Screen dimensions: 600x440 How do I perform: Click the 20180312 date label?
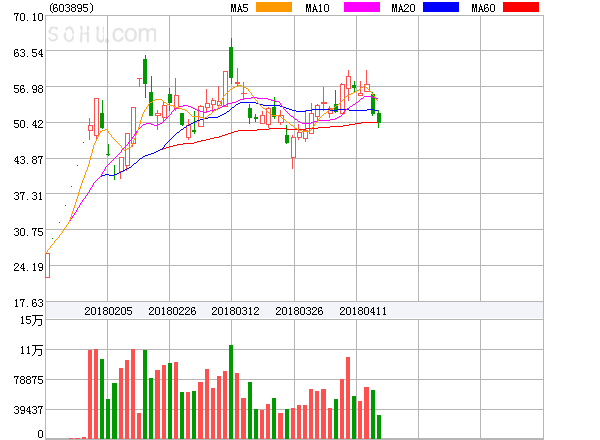235,311
